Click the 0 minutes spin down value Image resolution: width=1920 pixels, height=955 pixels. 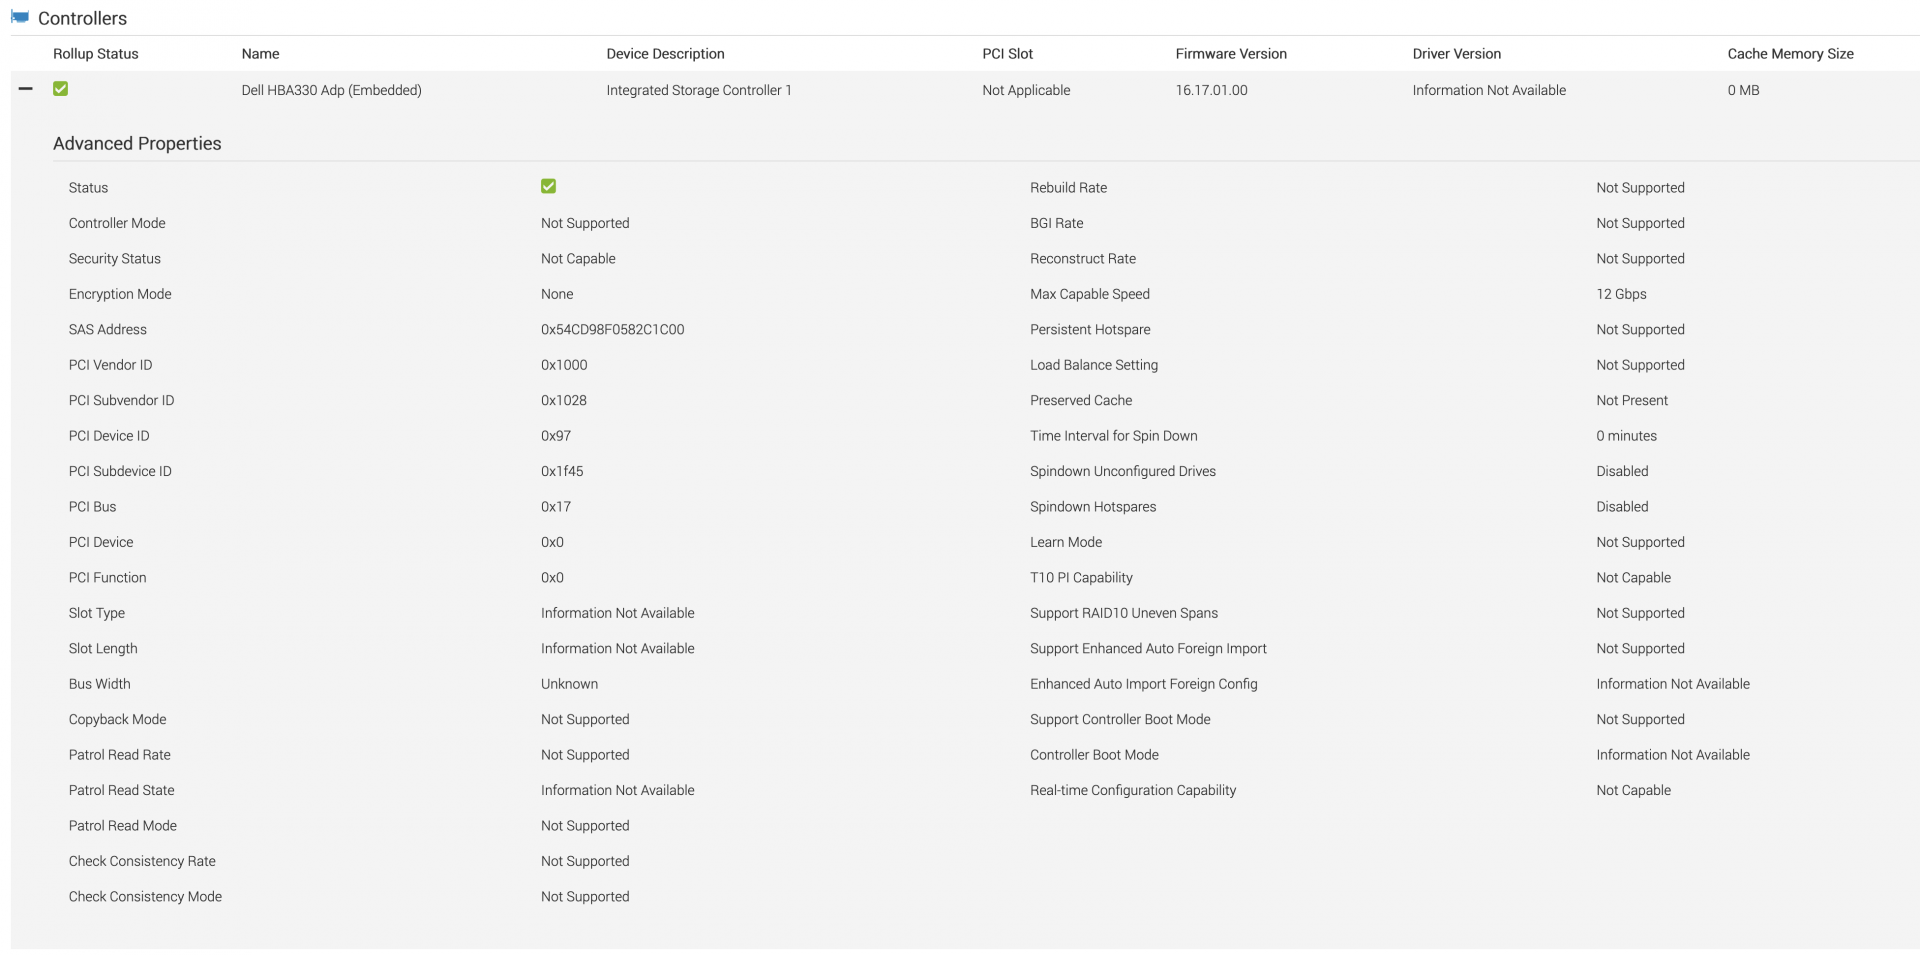[1626, 436]
